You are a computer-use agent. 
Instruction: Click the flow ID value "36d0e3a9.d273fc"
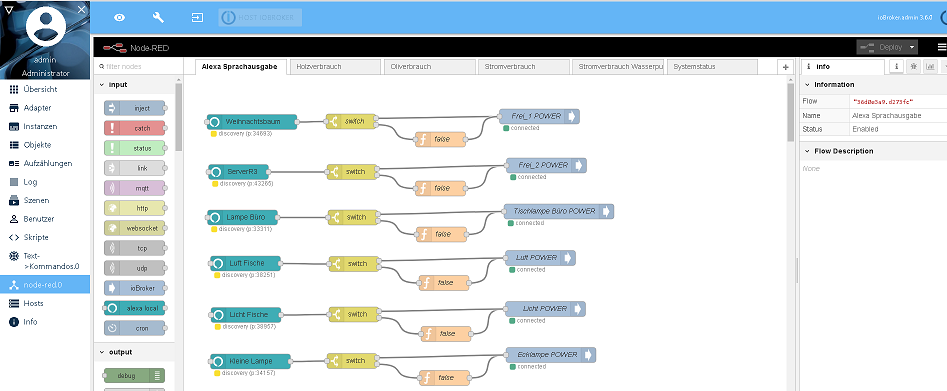pyautogui.click(x=883, y=102)
